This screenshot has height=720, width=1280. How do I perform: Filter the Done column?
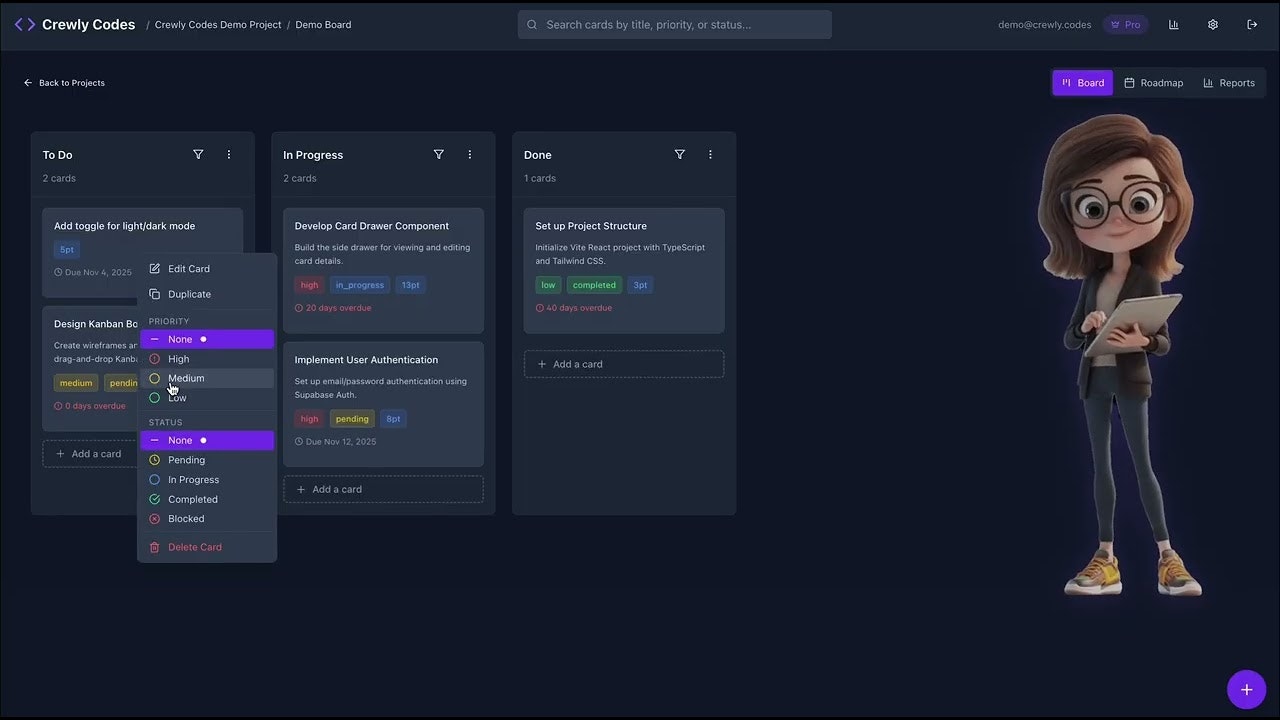coord(679,154)
